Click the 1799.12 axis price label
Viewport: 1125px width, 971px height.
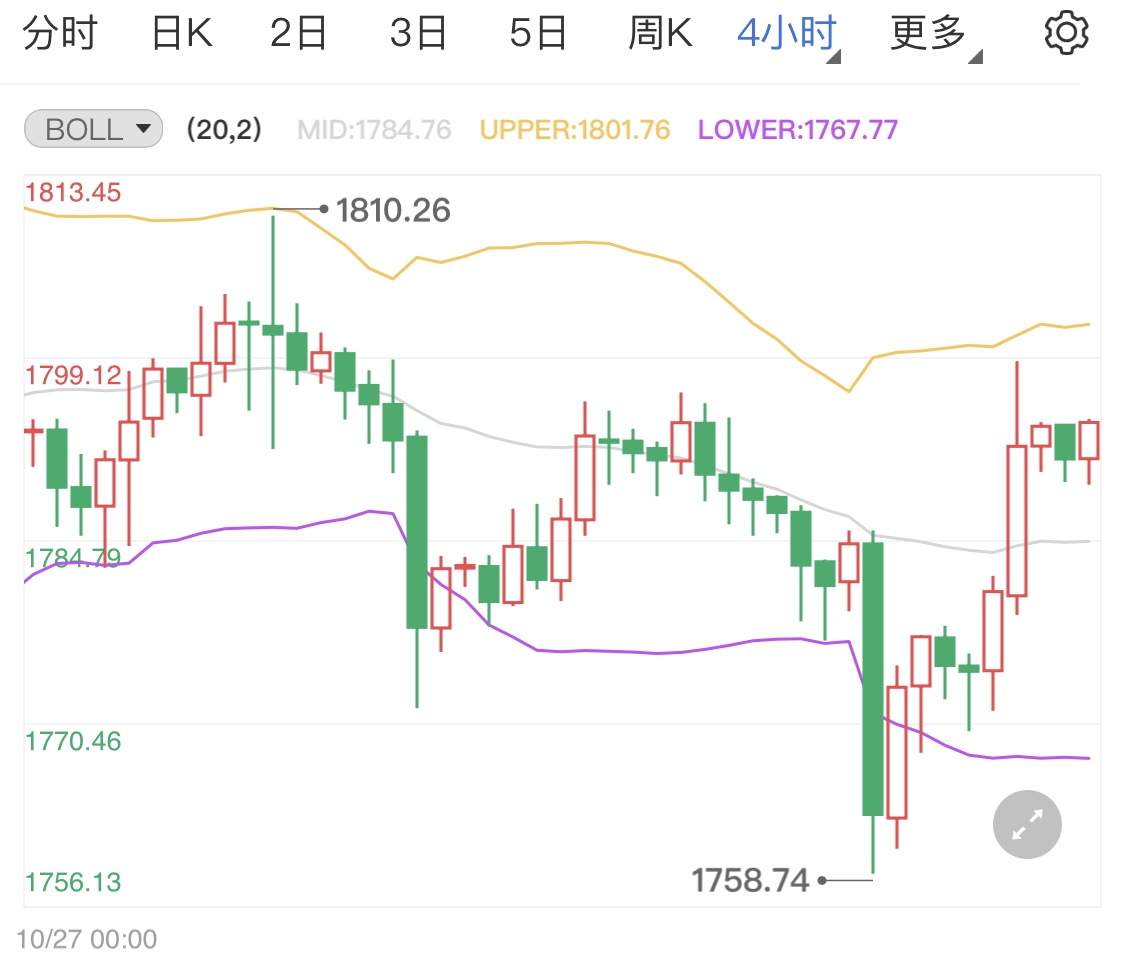(x=73, y=375)
